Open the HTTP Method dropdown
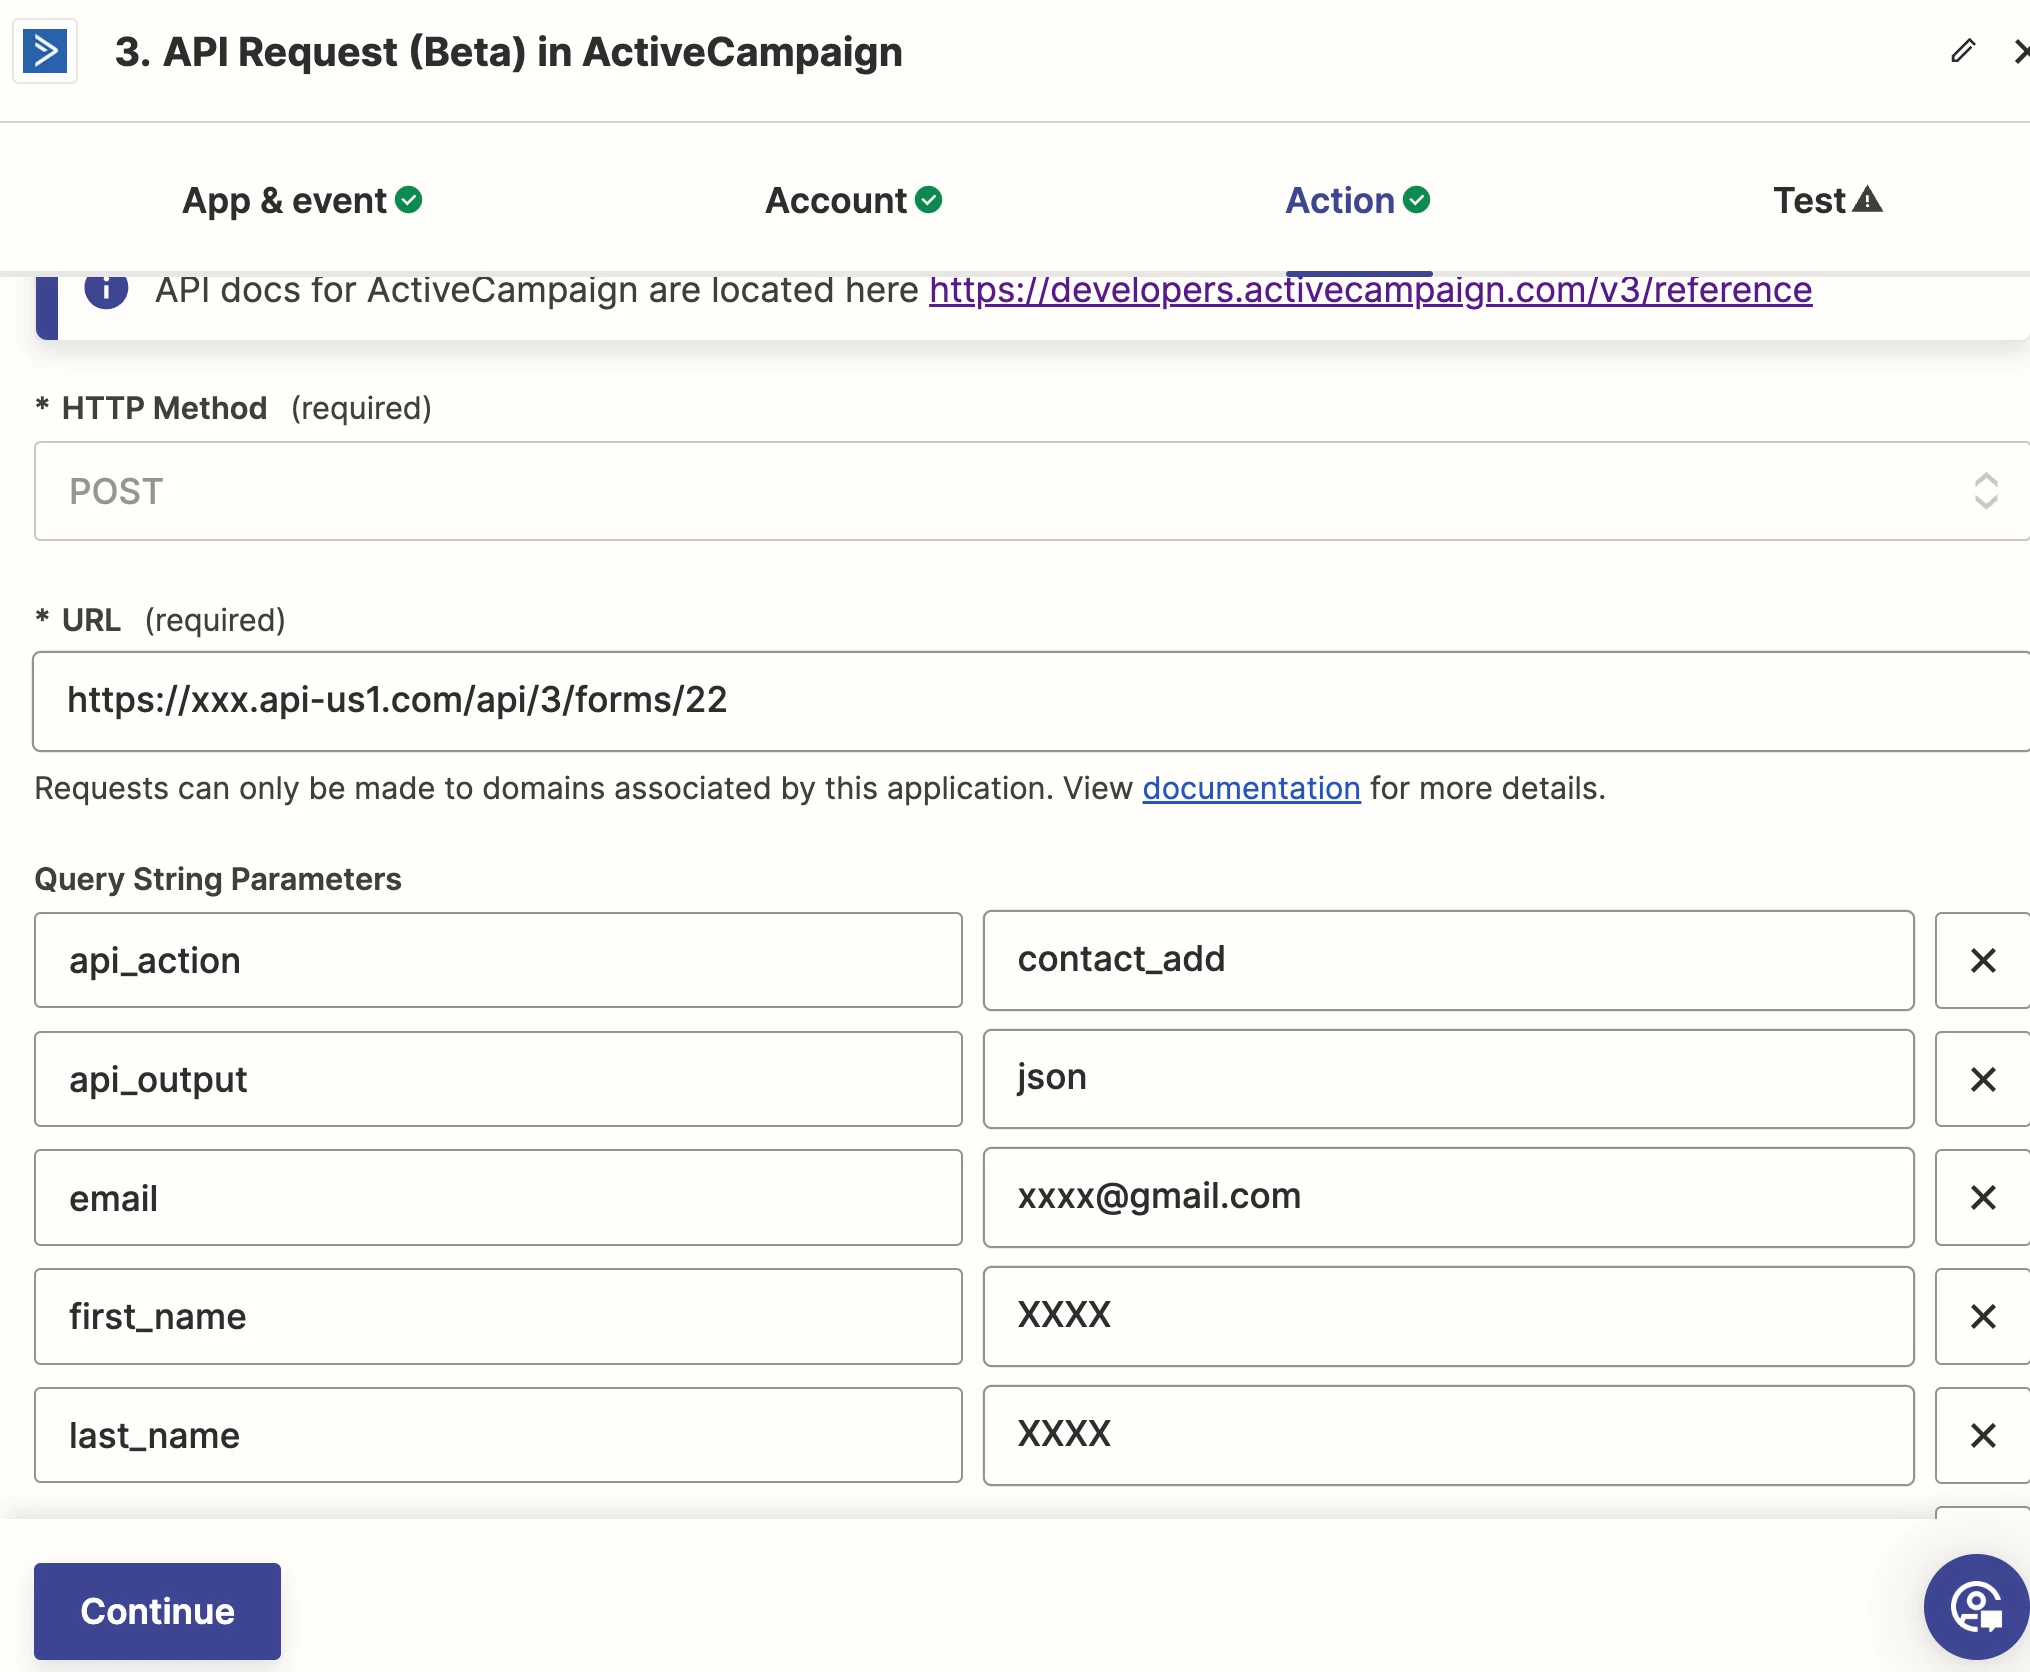 point(1030,491)
